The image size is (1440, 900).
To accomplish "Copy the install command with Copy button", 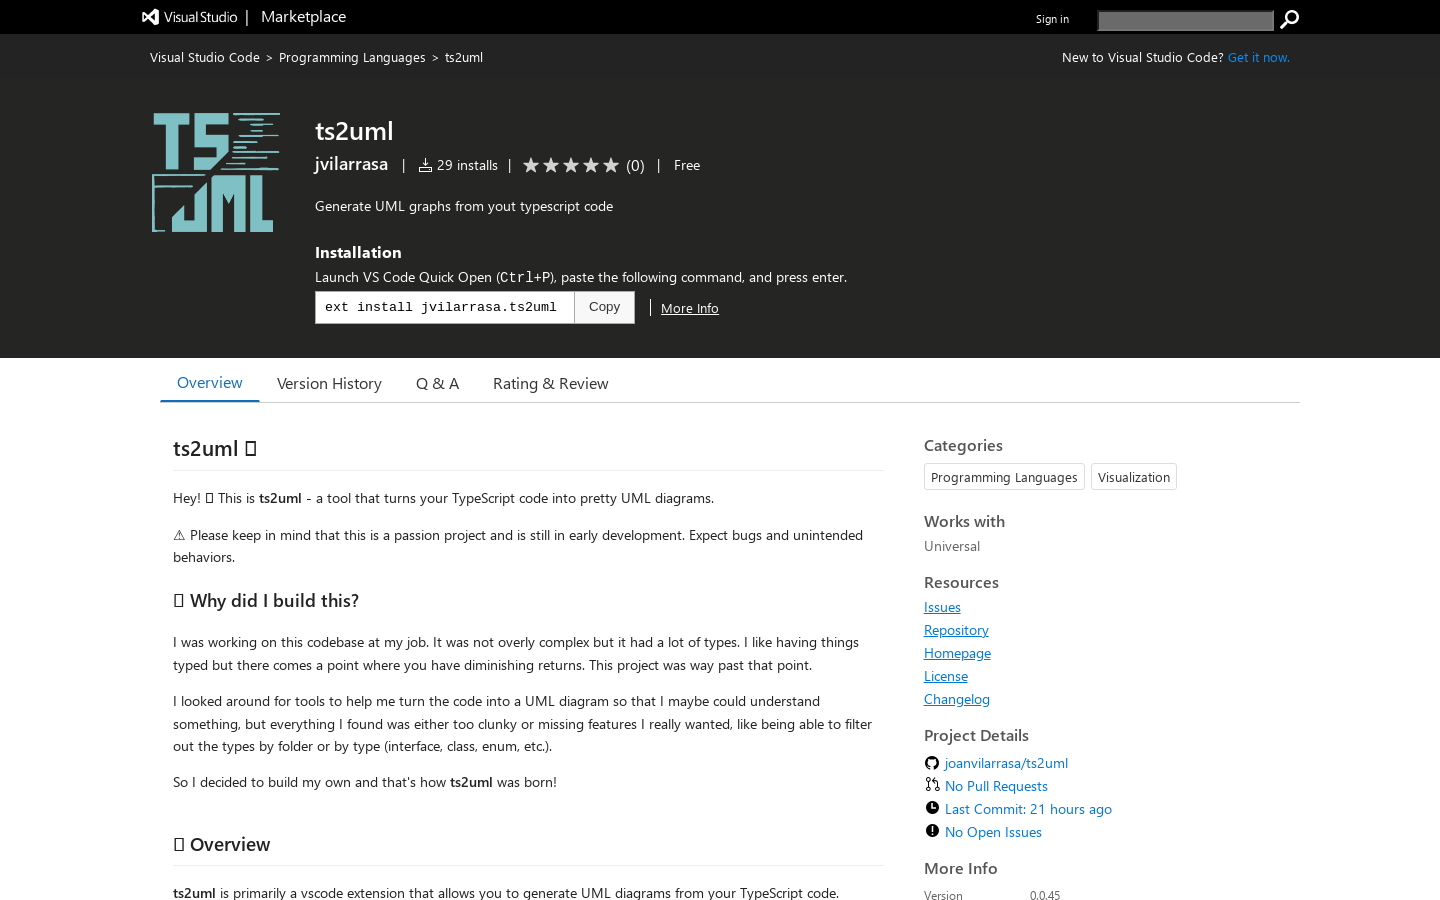I will click(x=605, y=307).
